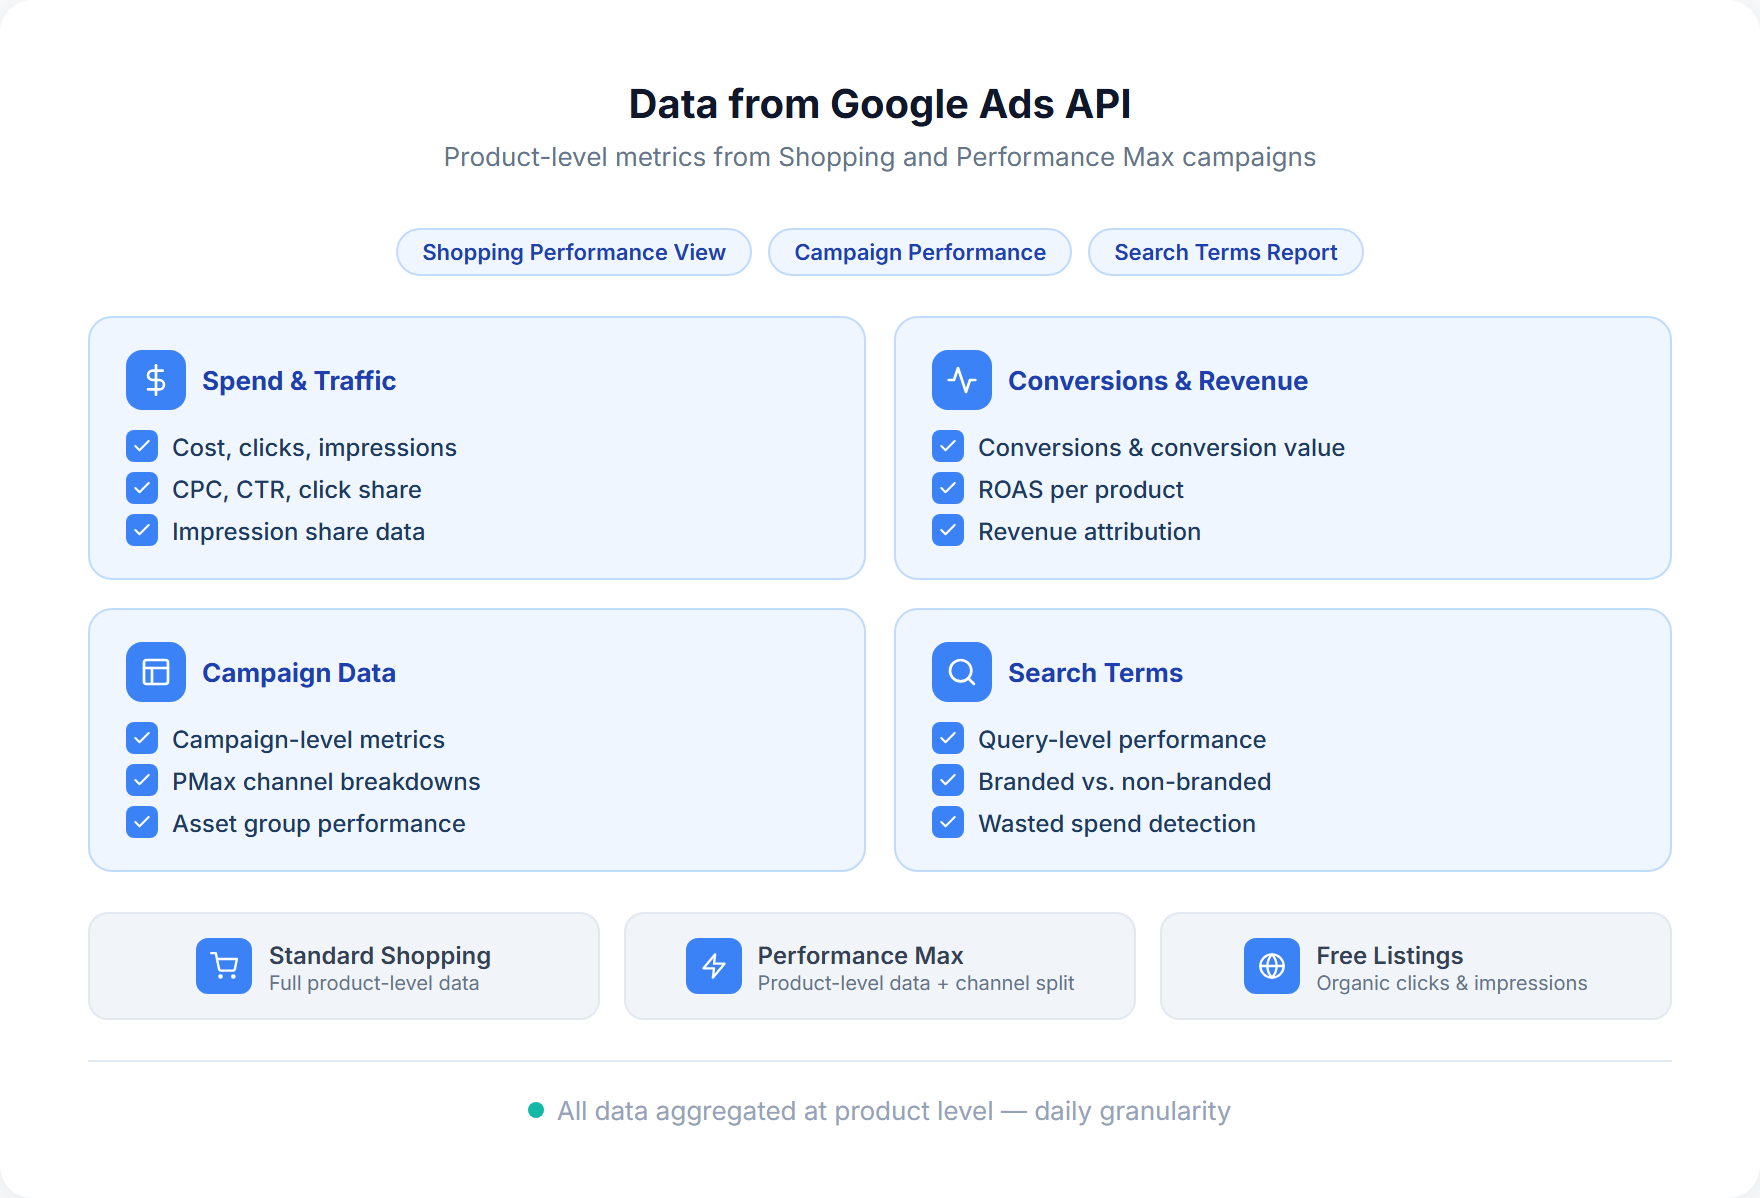
Task: Select the globe icon for Free Listings
Action: click(x=1271, y=966)
